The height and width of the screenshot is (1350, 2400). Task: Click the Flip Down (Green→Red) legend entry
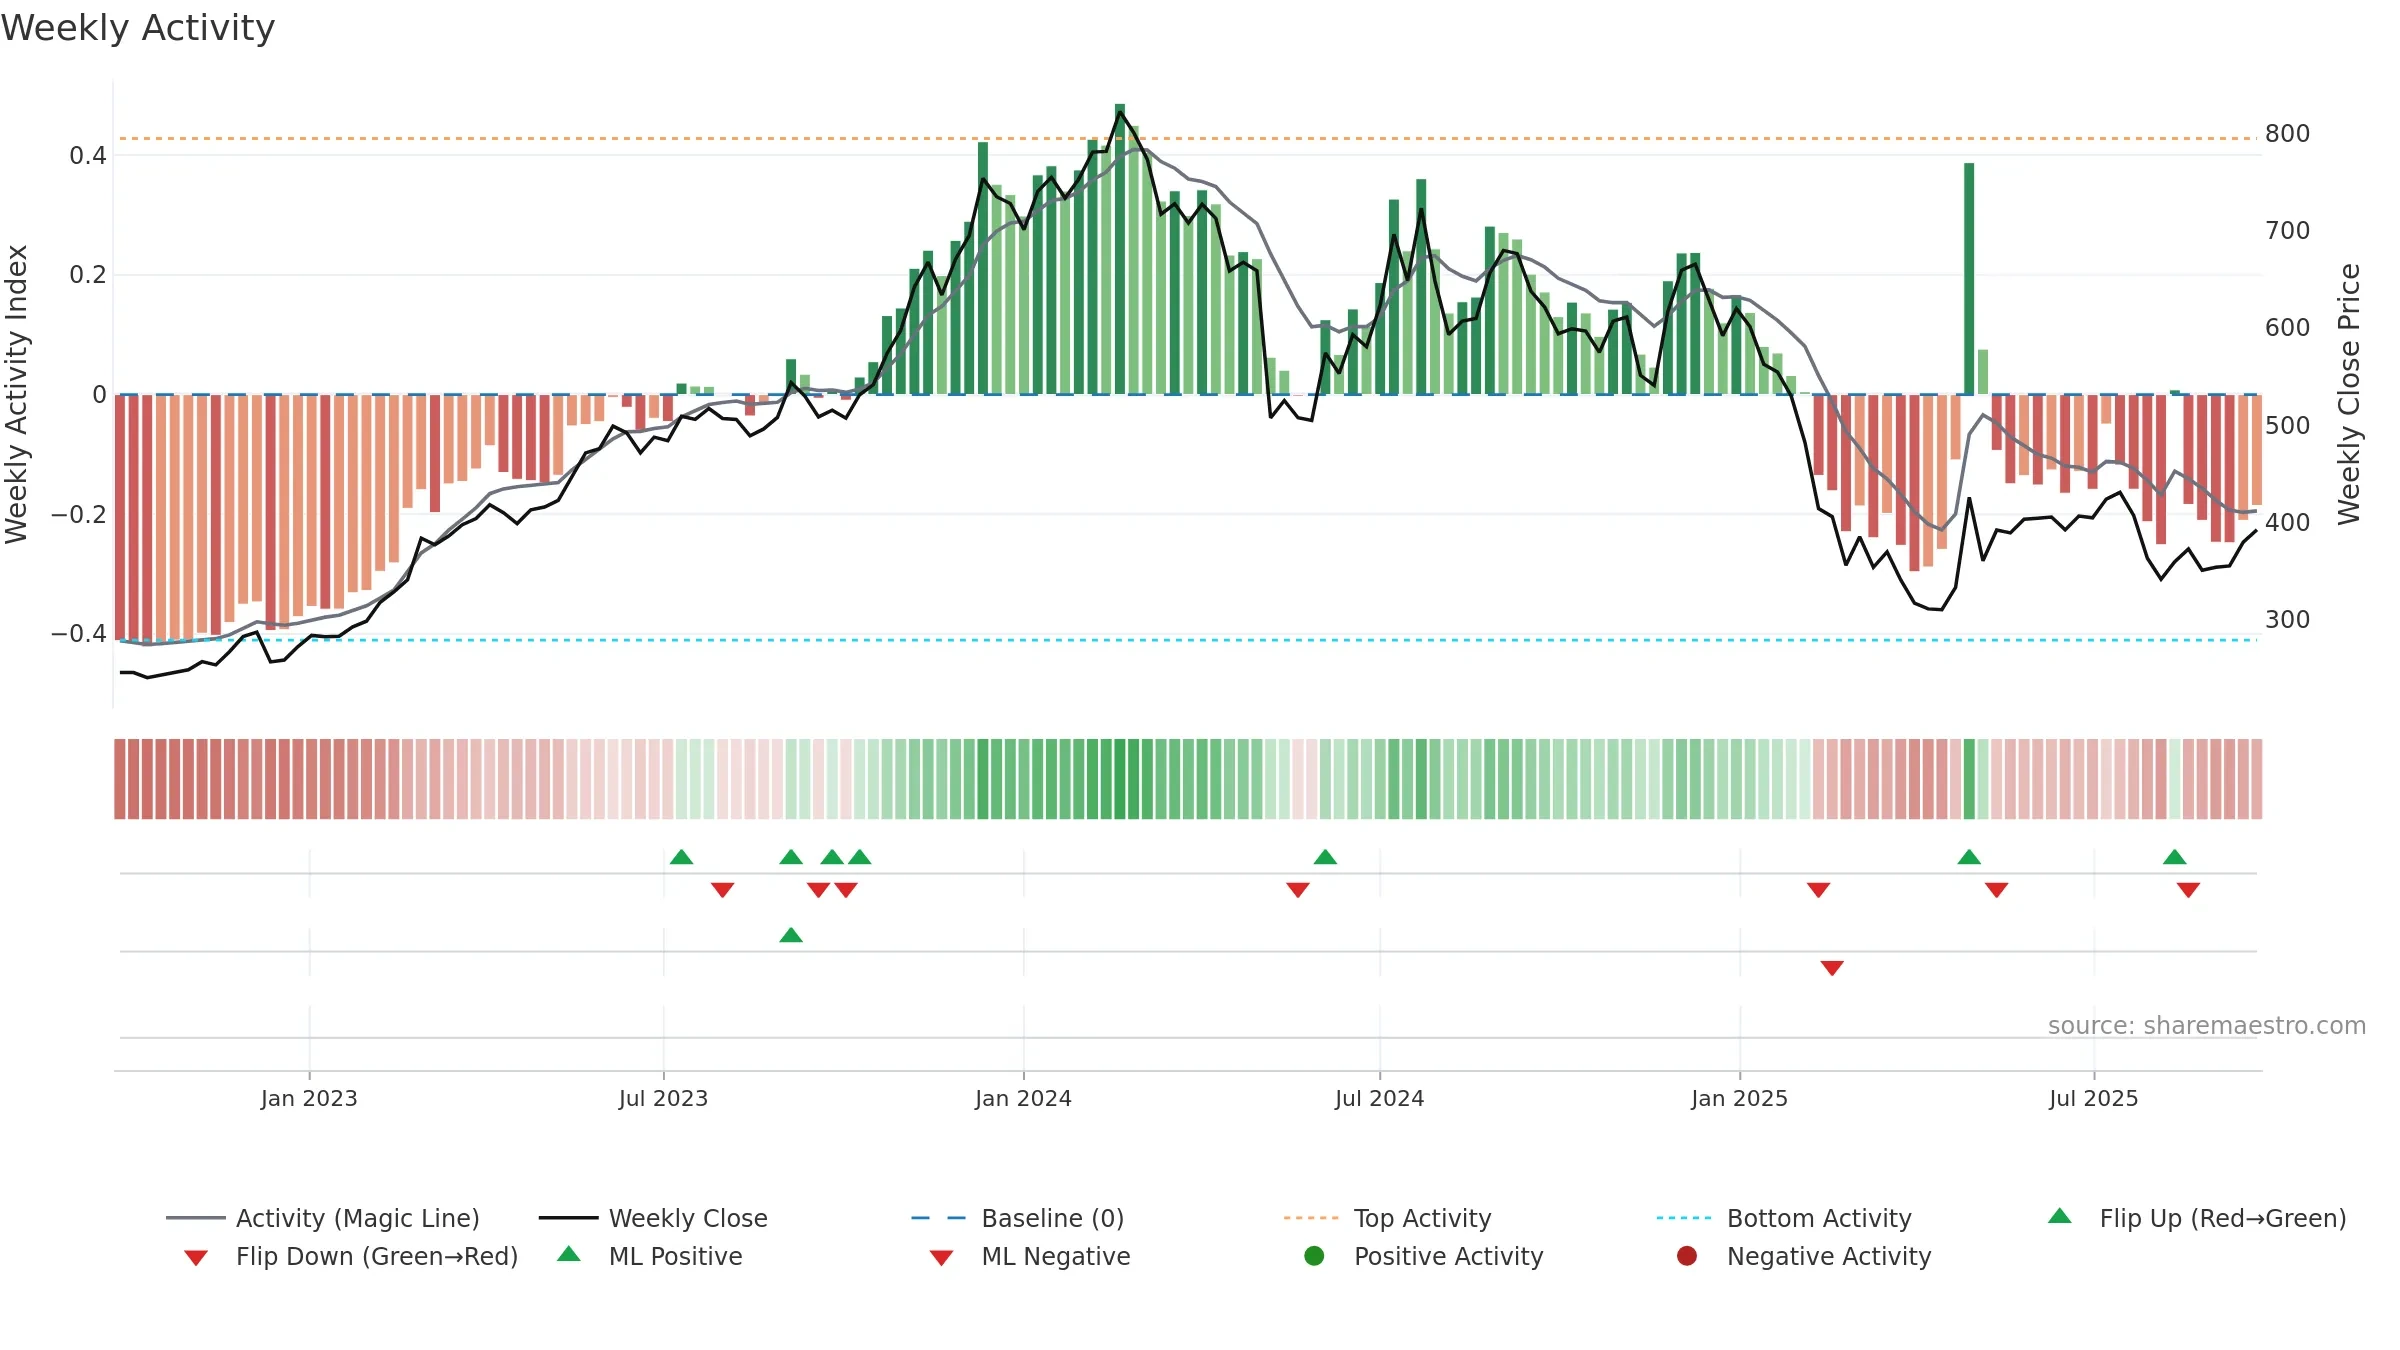351,1256
